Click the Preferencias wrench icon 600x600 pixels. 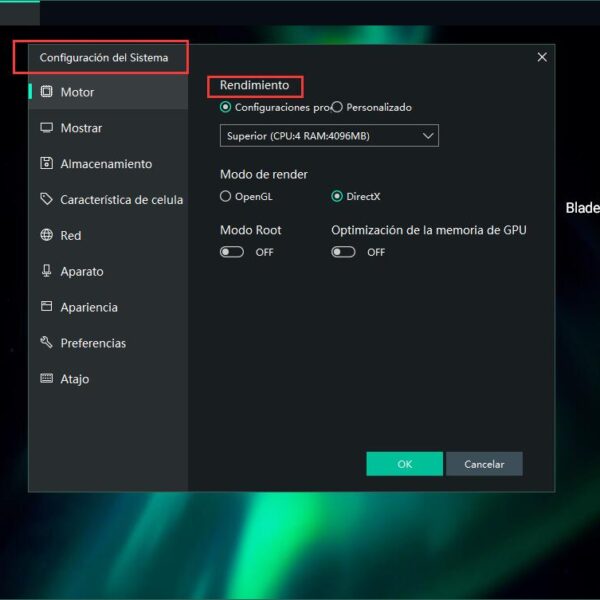click(x=46, y=343)
